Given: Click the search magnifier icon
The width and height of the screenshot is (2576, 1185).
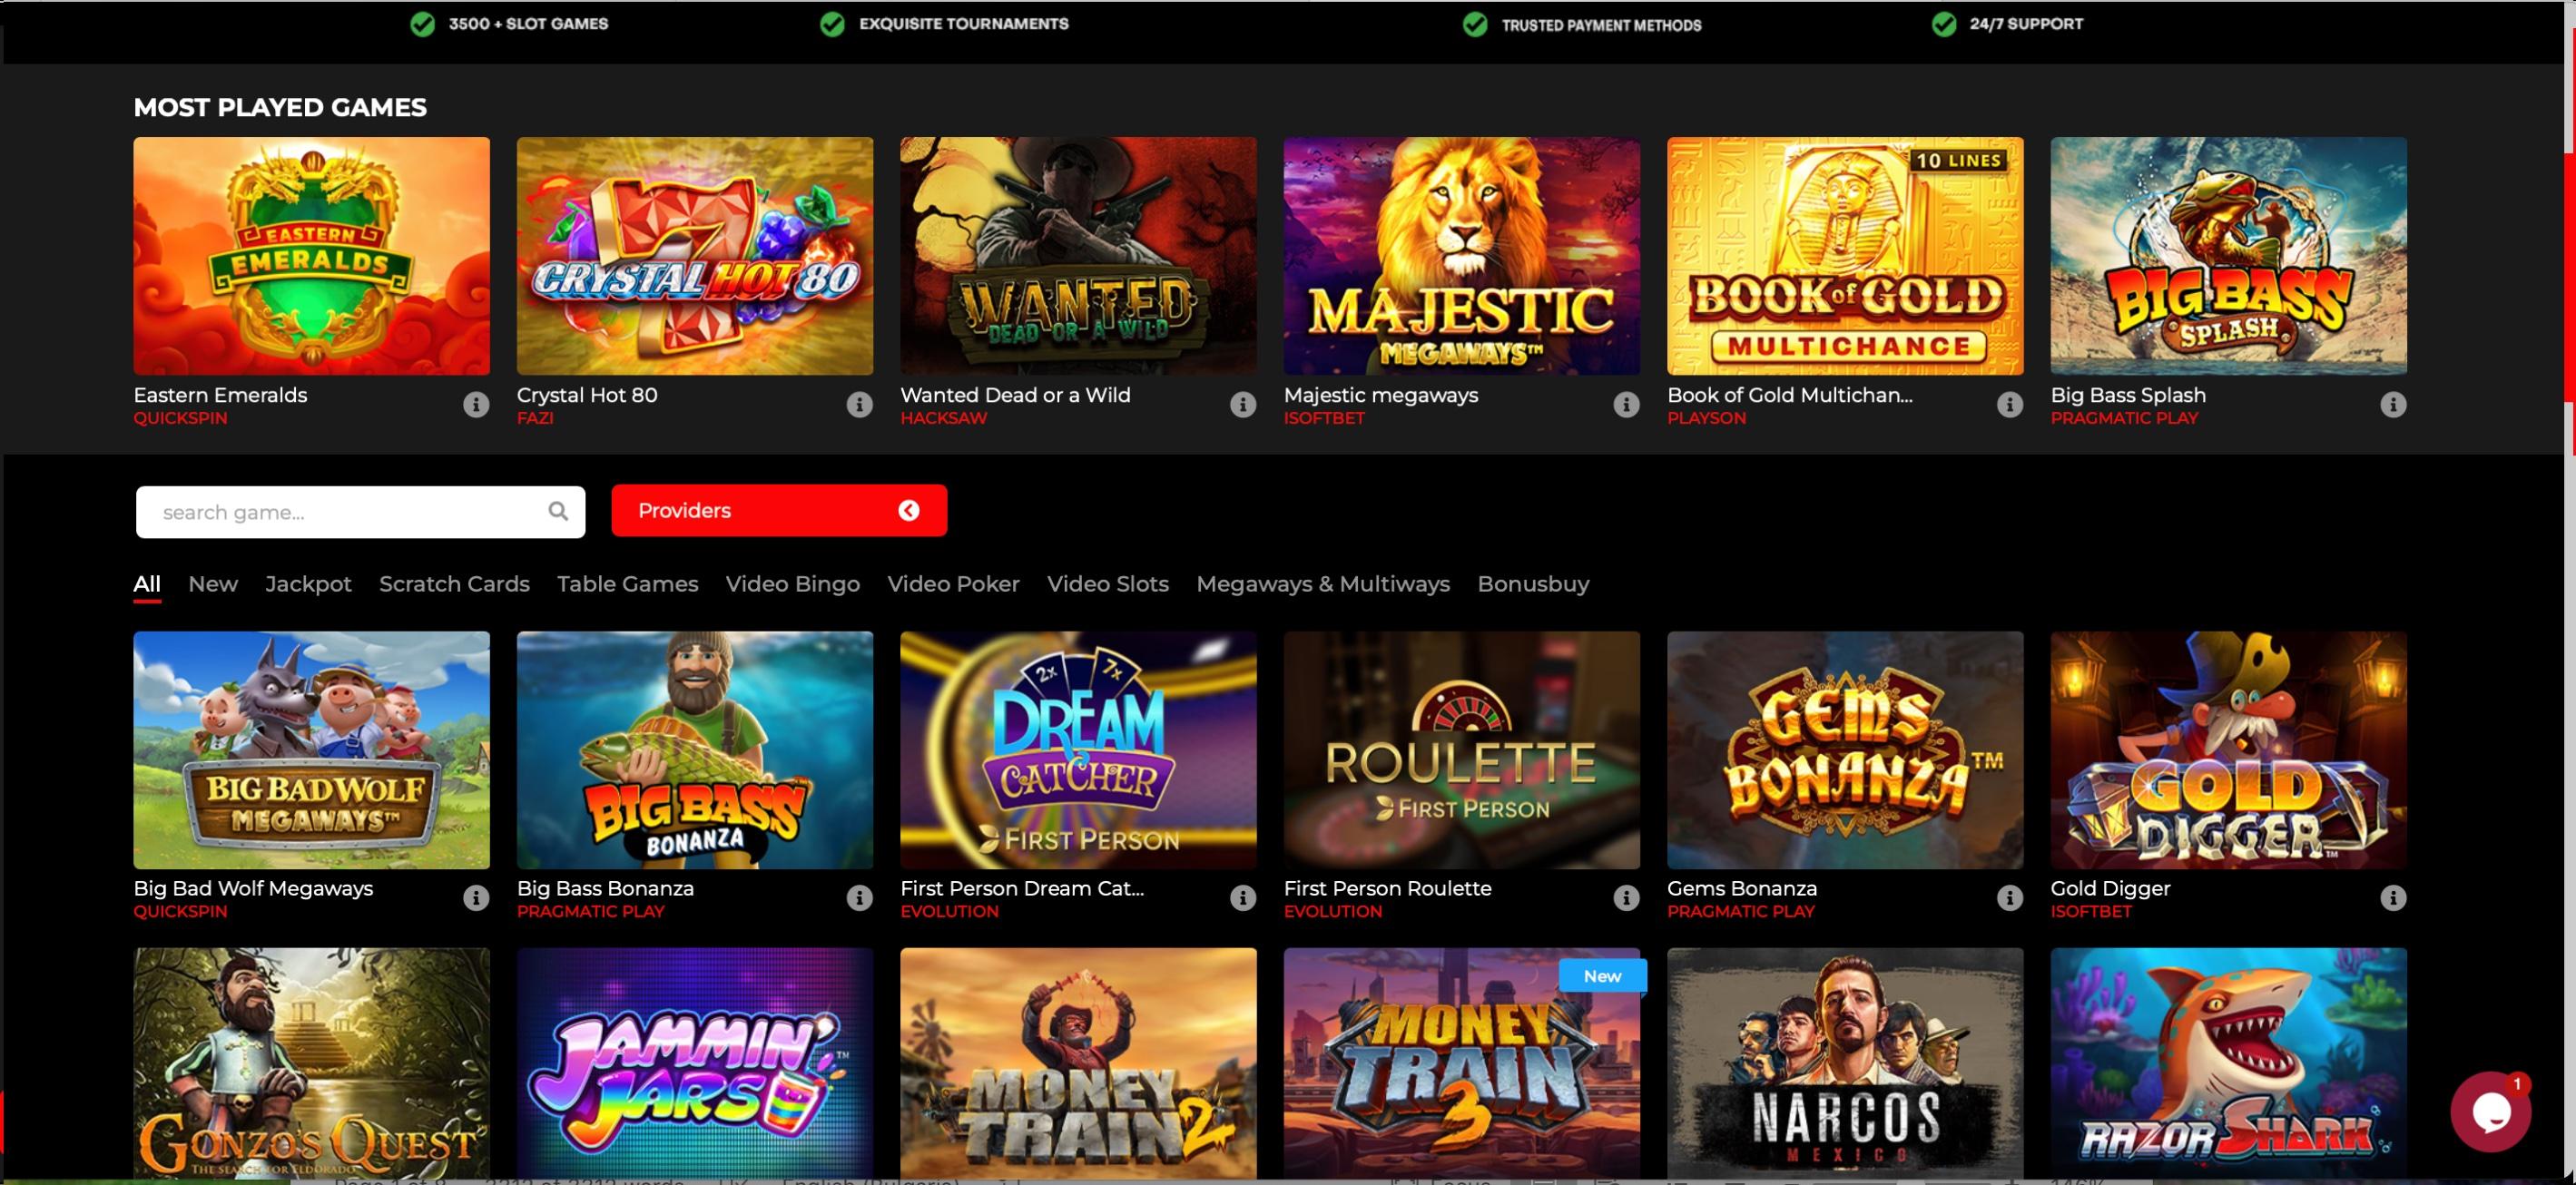Looking at the screenshot, I should click(x=558, y=511).
